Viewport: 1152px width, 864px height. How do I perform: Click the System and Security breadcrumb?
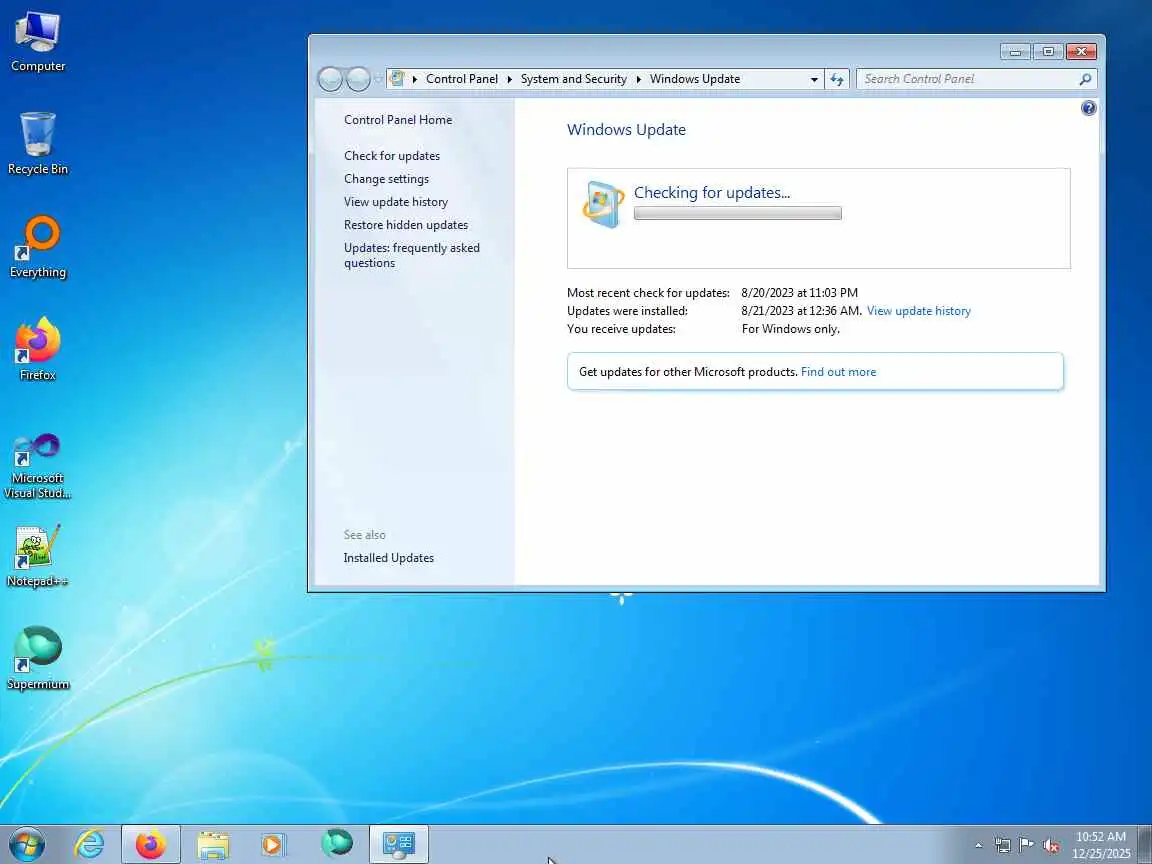[574, 79]
